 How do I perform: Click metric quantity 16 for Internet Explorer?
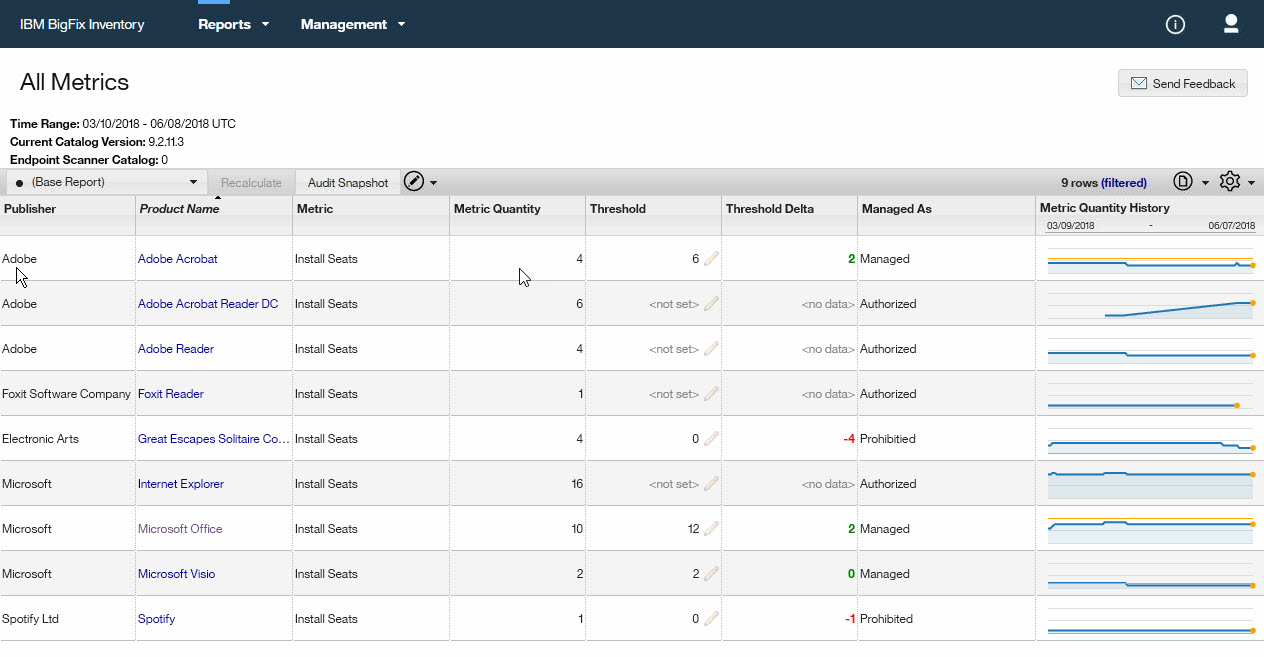[577, 484]
